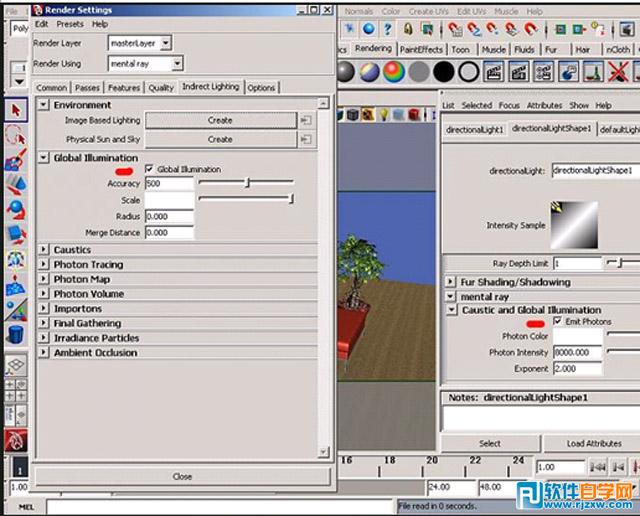Open the Render Layer masterLayer dropdown
The image size is (640, 516).
click(165, 42)
